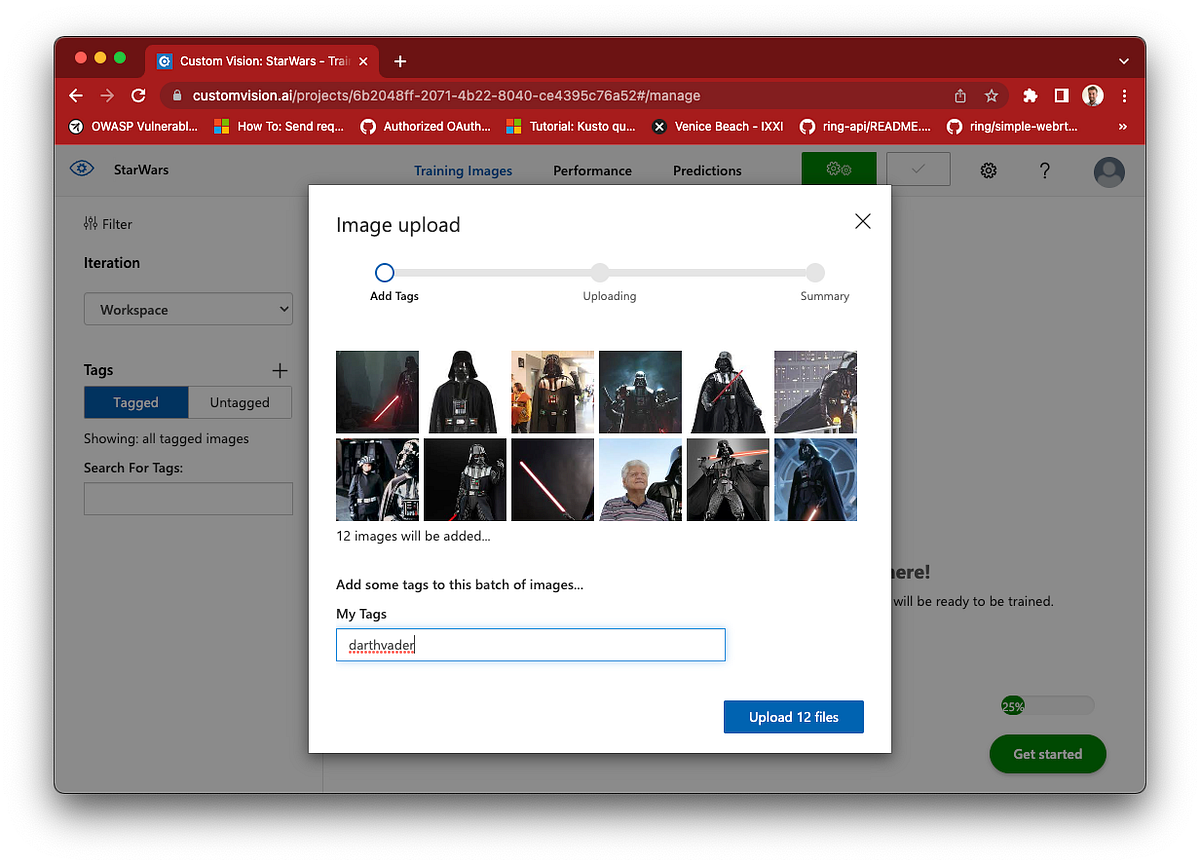This screenshot has height=865, width=1200.
Task: Open OWASP Vulnerabl... bookmark
Action: point(134,127)
